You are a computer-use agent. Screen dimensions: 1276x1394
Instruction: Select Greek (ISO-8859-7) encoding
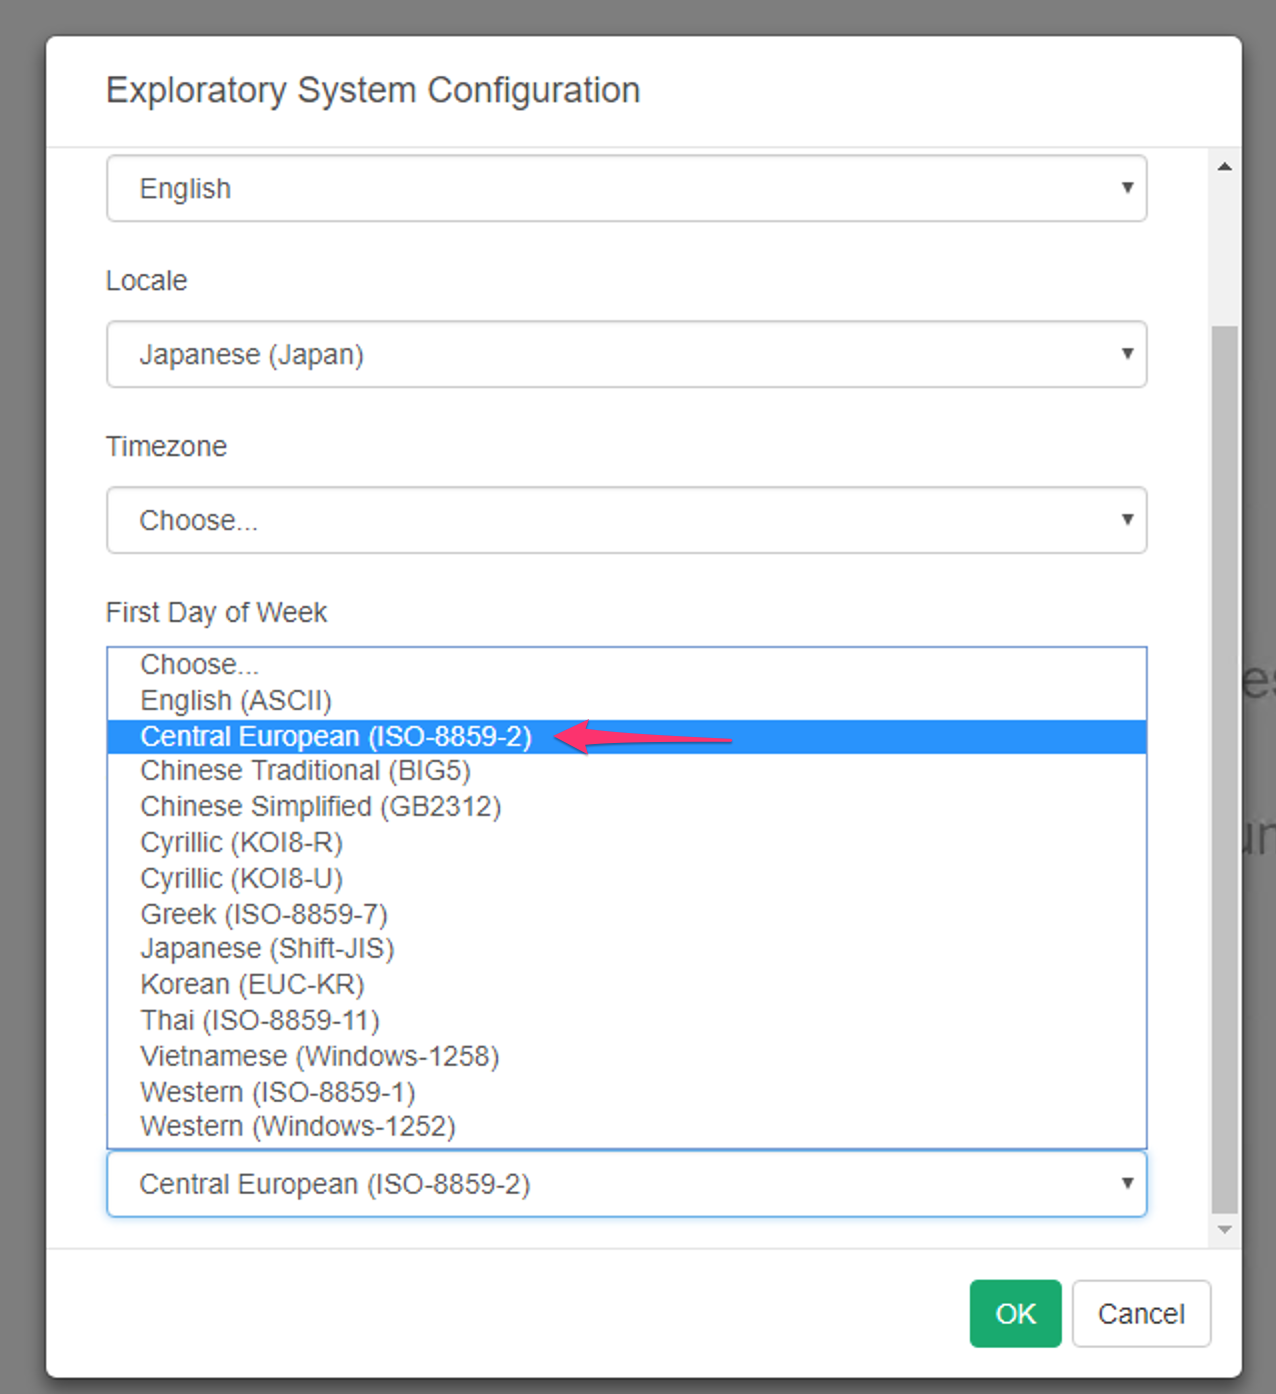click(x=264, y=914)
